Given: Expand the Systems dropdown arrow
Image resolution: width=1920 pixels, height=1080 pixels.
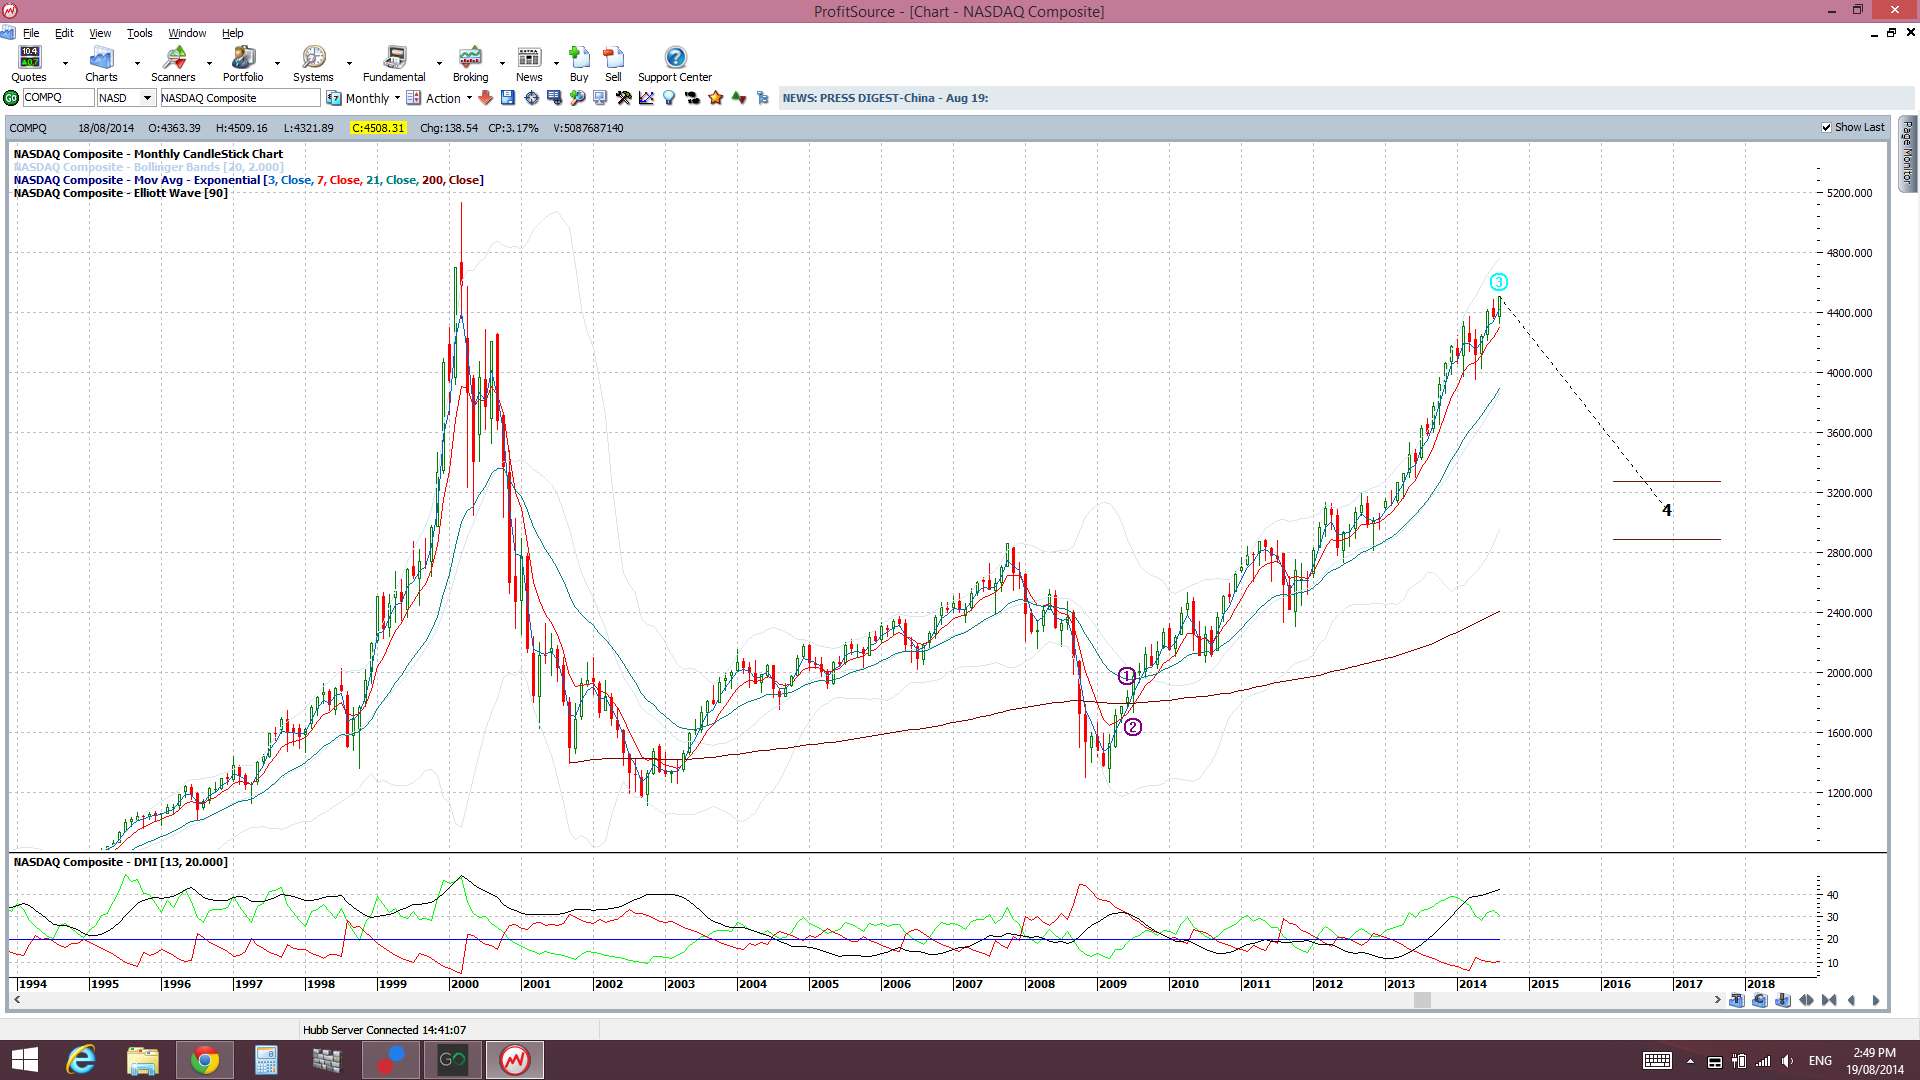Looking at the screenshot, I should (x=349, y=64).
